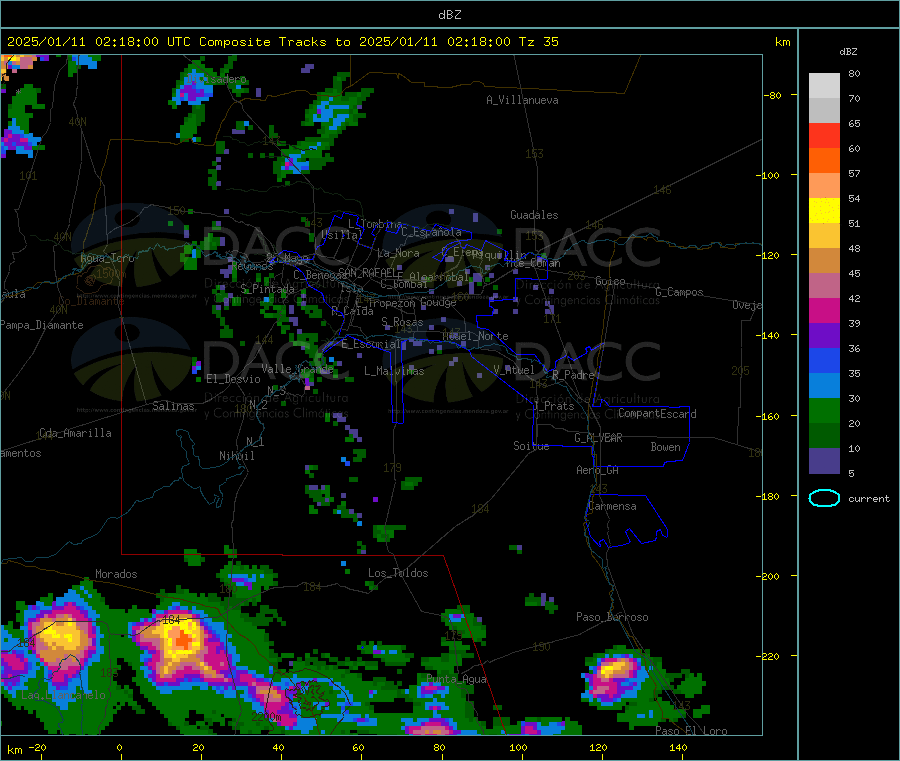
Task: Click the 'S_Pintada' label
Action: [267, 289]
